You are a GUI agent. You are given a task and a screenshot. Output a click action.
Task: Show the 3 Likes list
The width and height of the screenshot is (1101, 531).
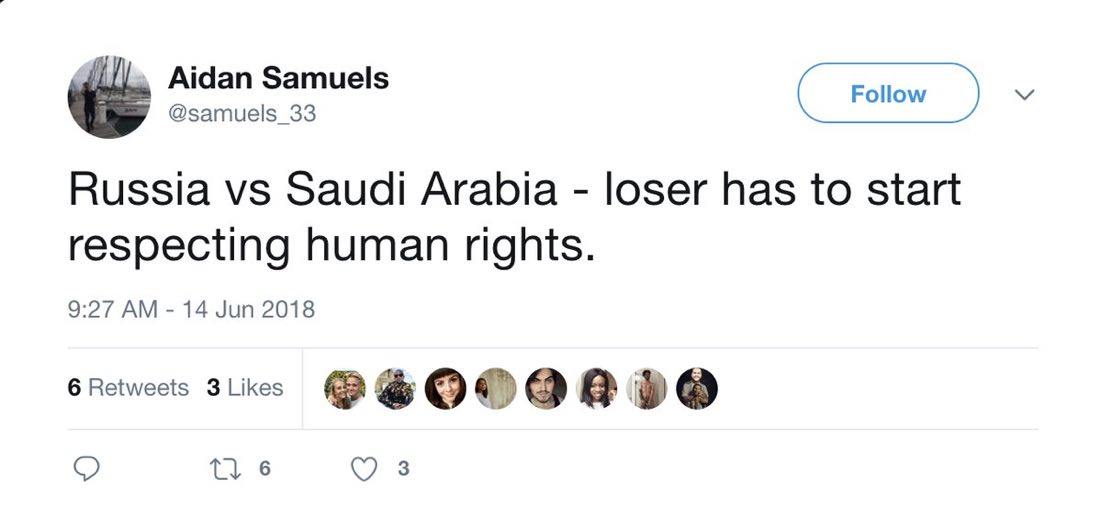pos(245,388)
